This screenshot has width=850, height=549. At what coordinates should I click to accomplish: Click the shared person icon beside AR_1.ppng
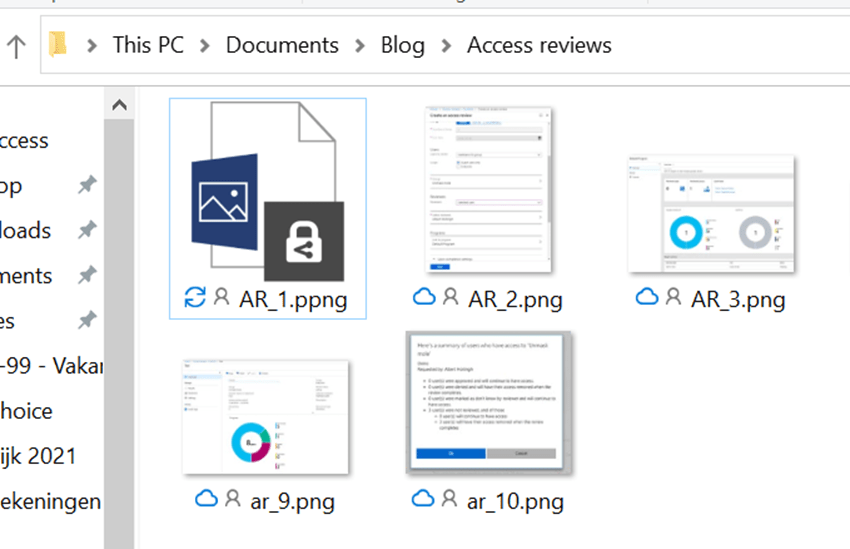coord(221,297)
